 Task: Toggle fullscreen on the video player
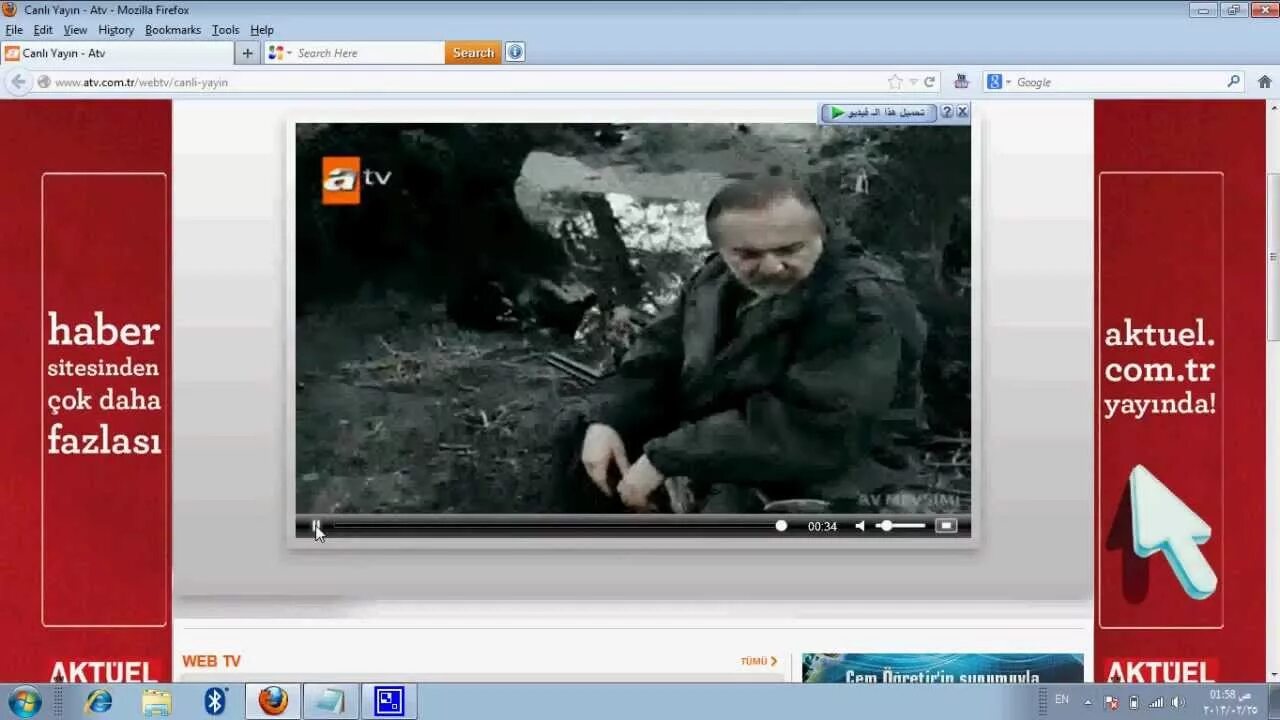coord(946,526)
